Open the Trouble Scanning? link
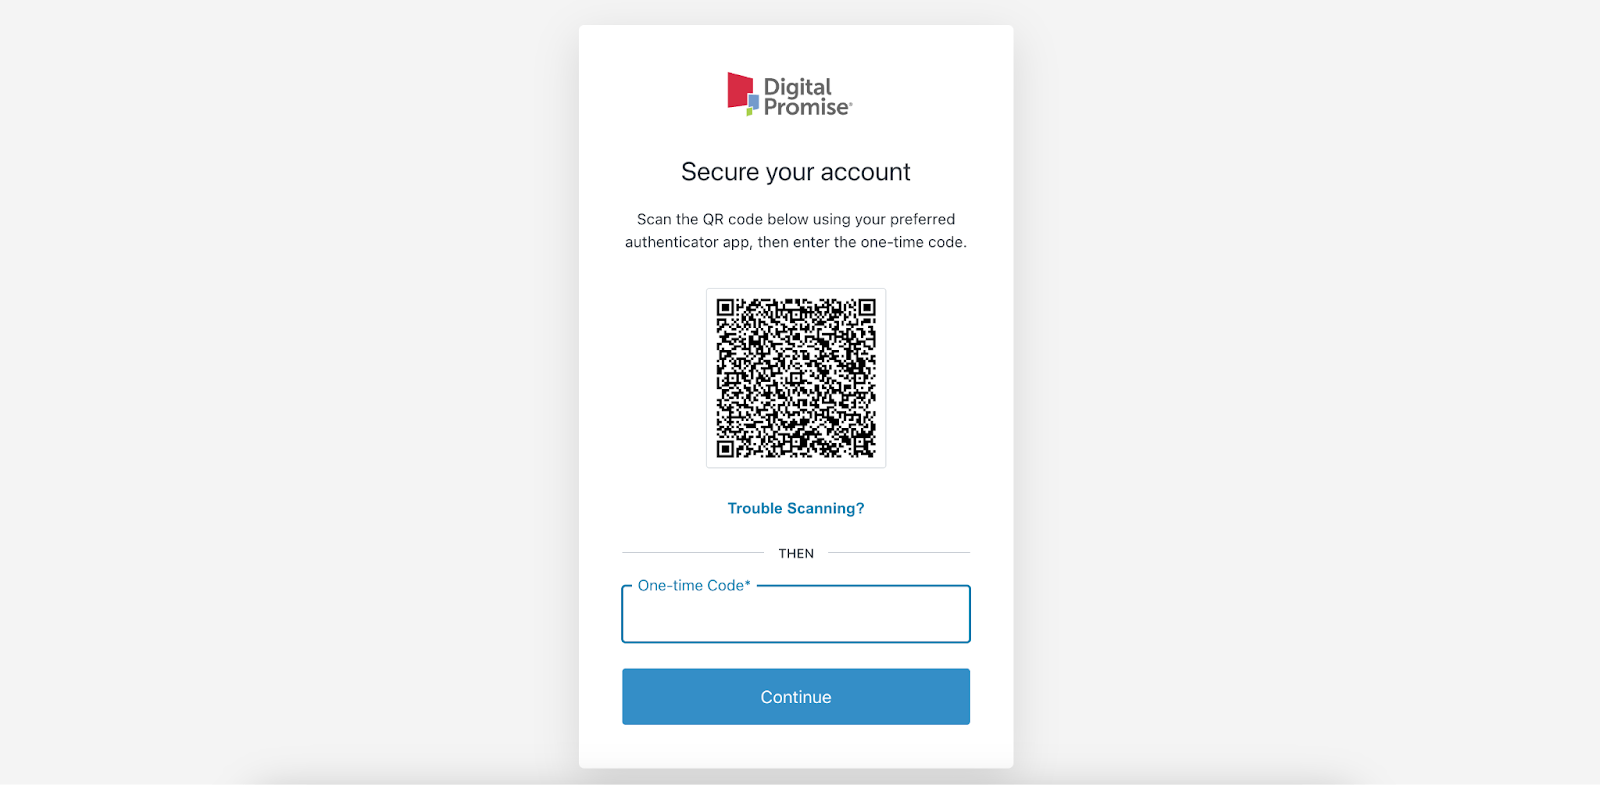This screenshot has height=785, width=1600. point(796,508)
